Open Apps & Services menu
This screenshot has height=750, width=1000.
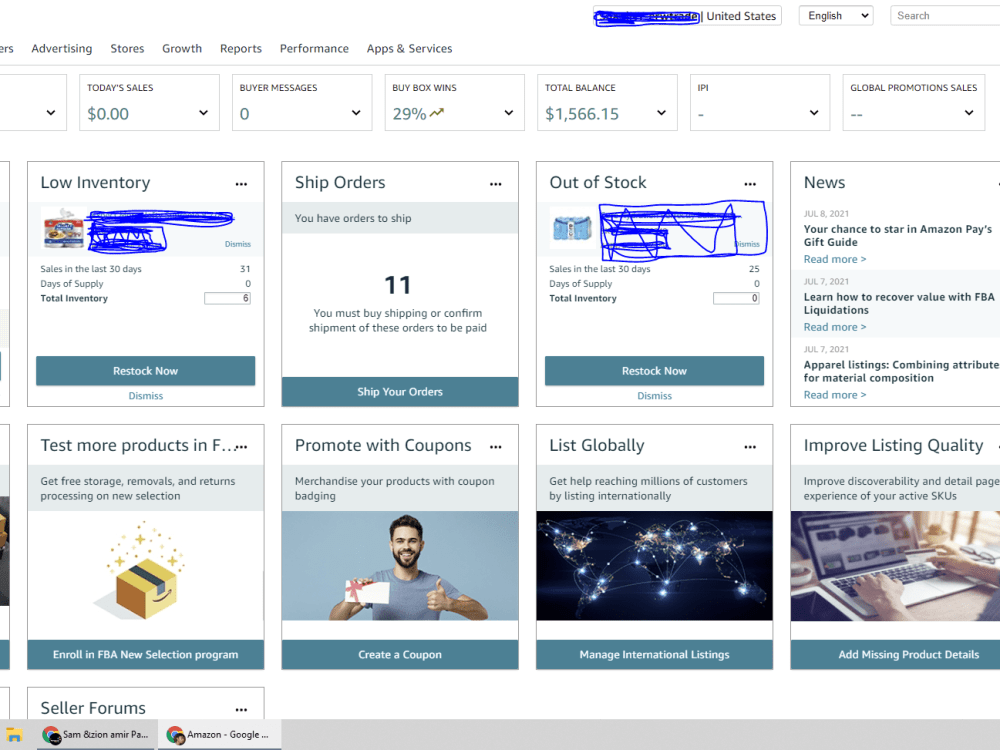(x=409, y=48)
